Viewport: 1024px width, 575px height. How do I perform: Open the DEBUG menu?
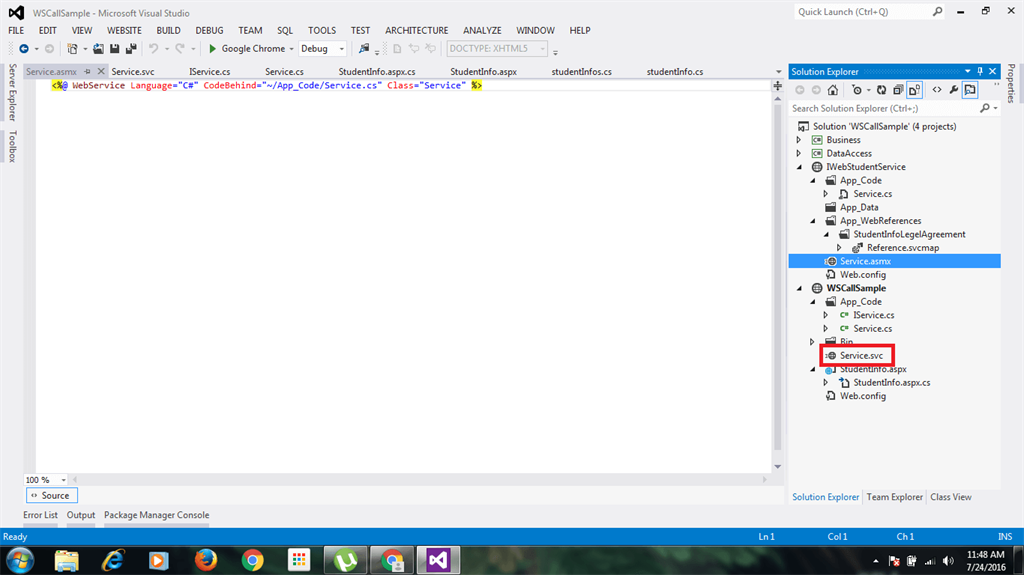pyautogui.click(x=209, y=30)
